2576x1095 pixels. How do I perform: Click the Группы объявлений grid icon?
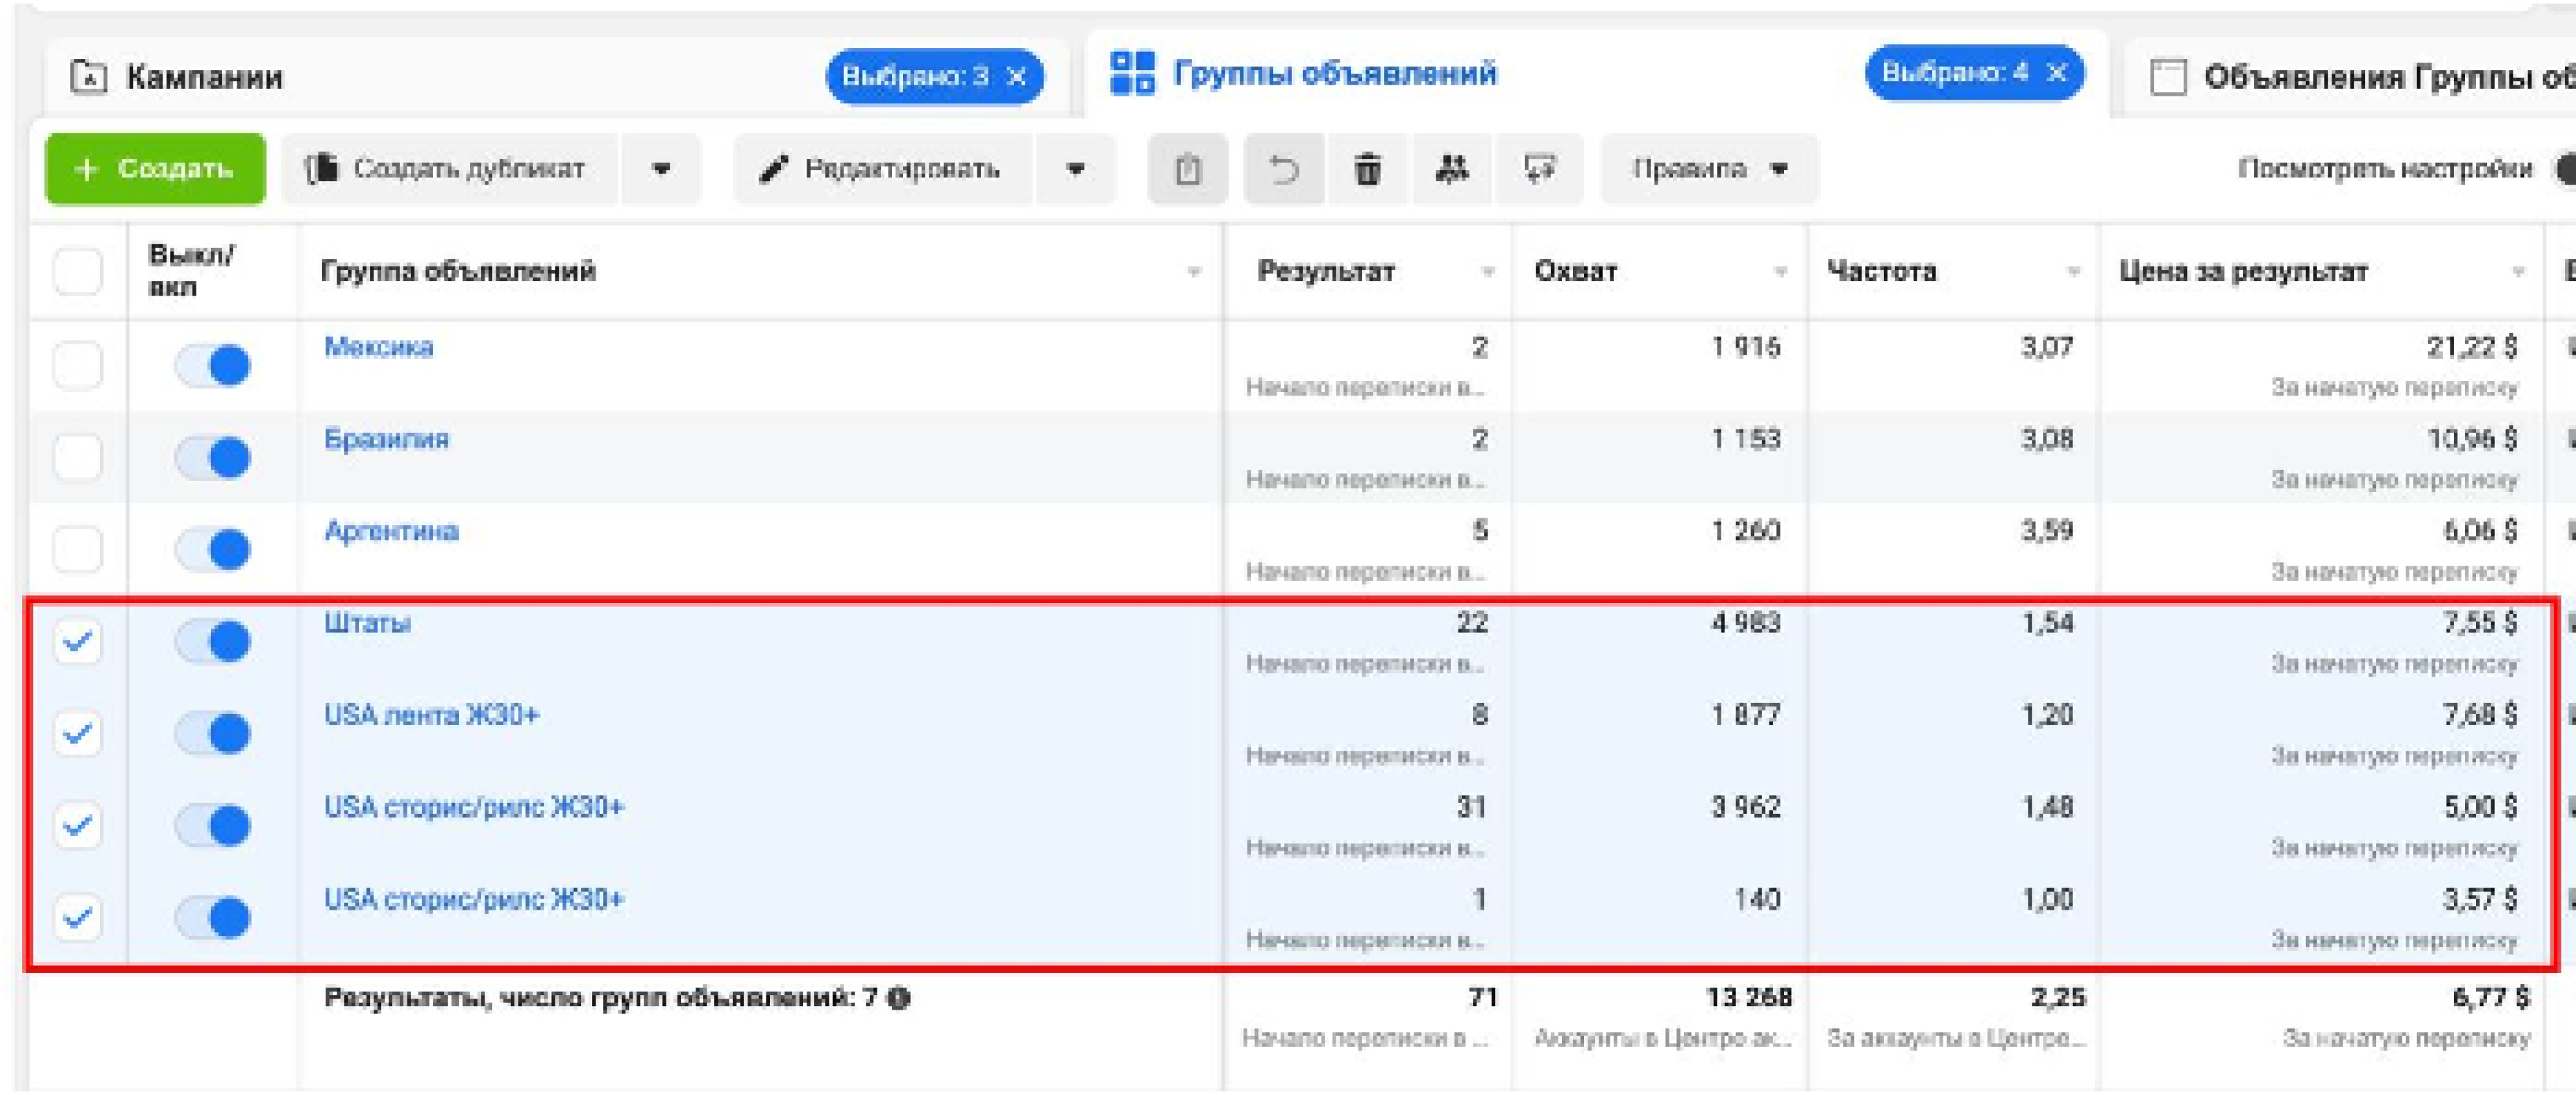1132,74
